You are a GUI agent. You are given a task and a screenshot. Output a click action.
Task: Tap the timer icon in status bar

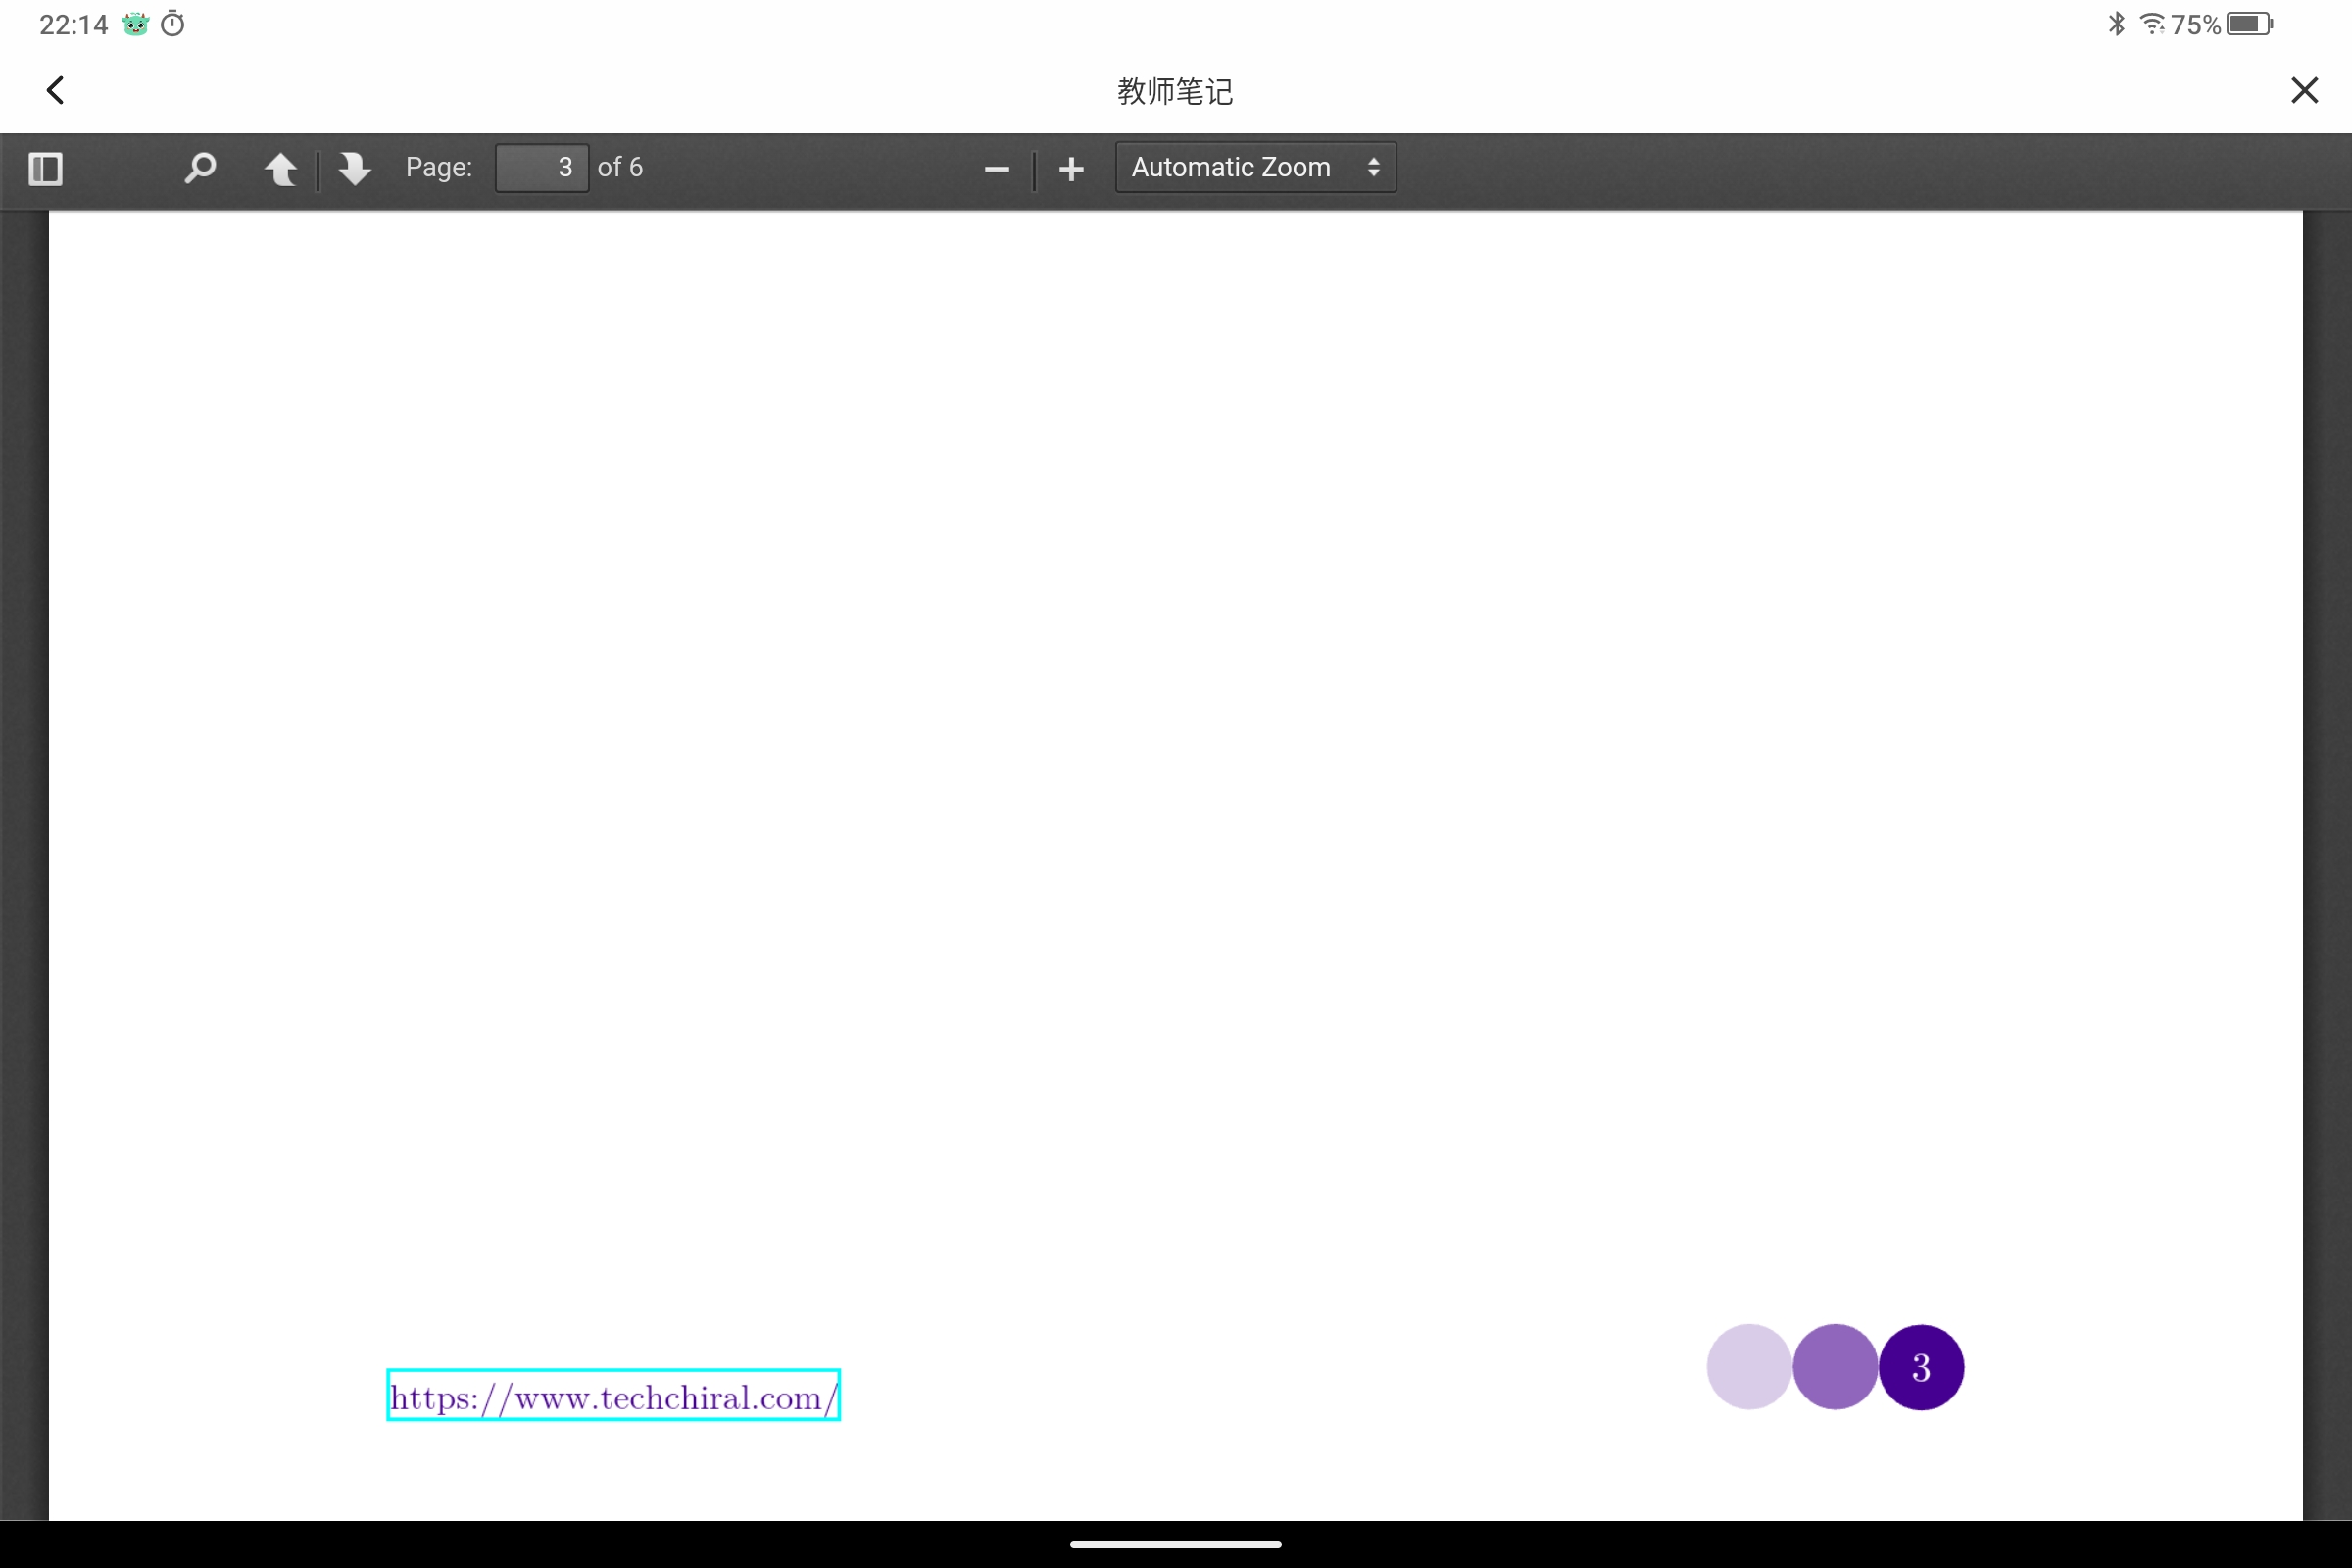point(173,23)
